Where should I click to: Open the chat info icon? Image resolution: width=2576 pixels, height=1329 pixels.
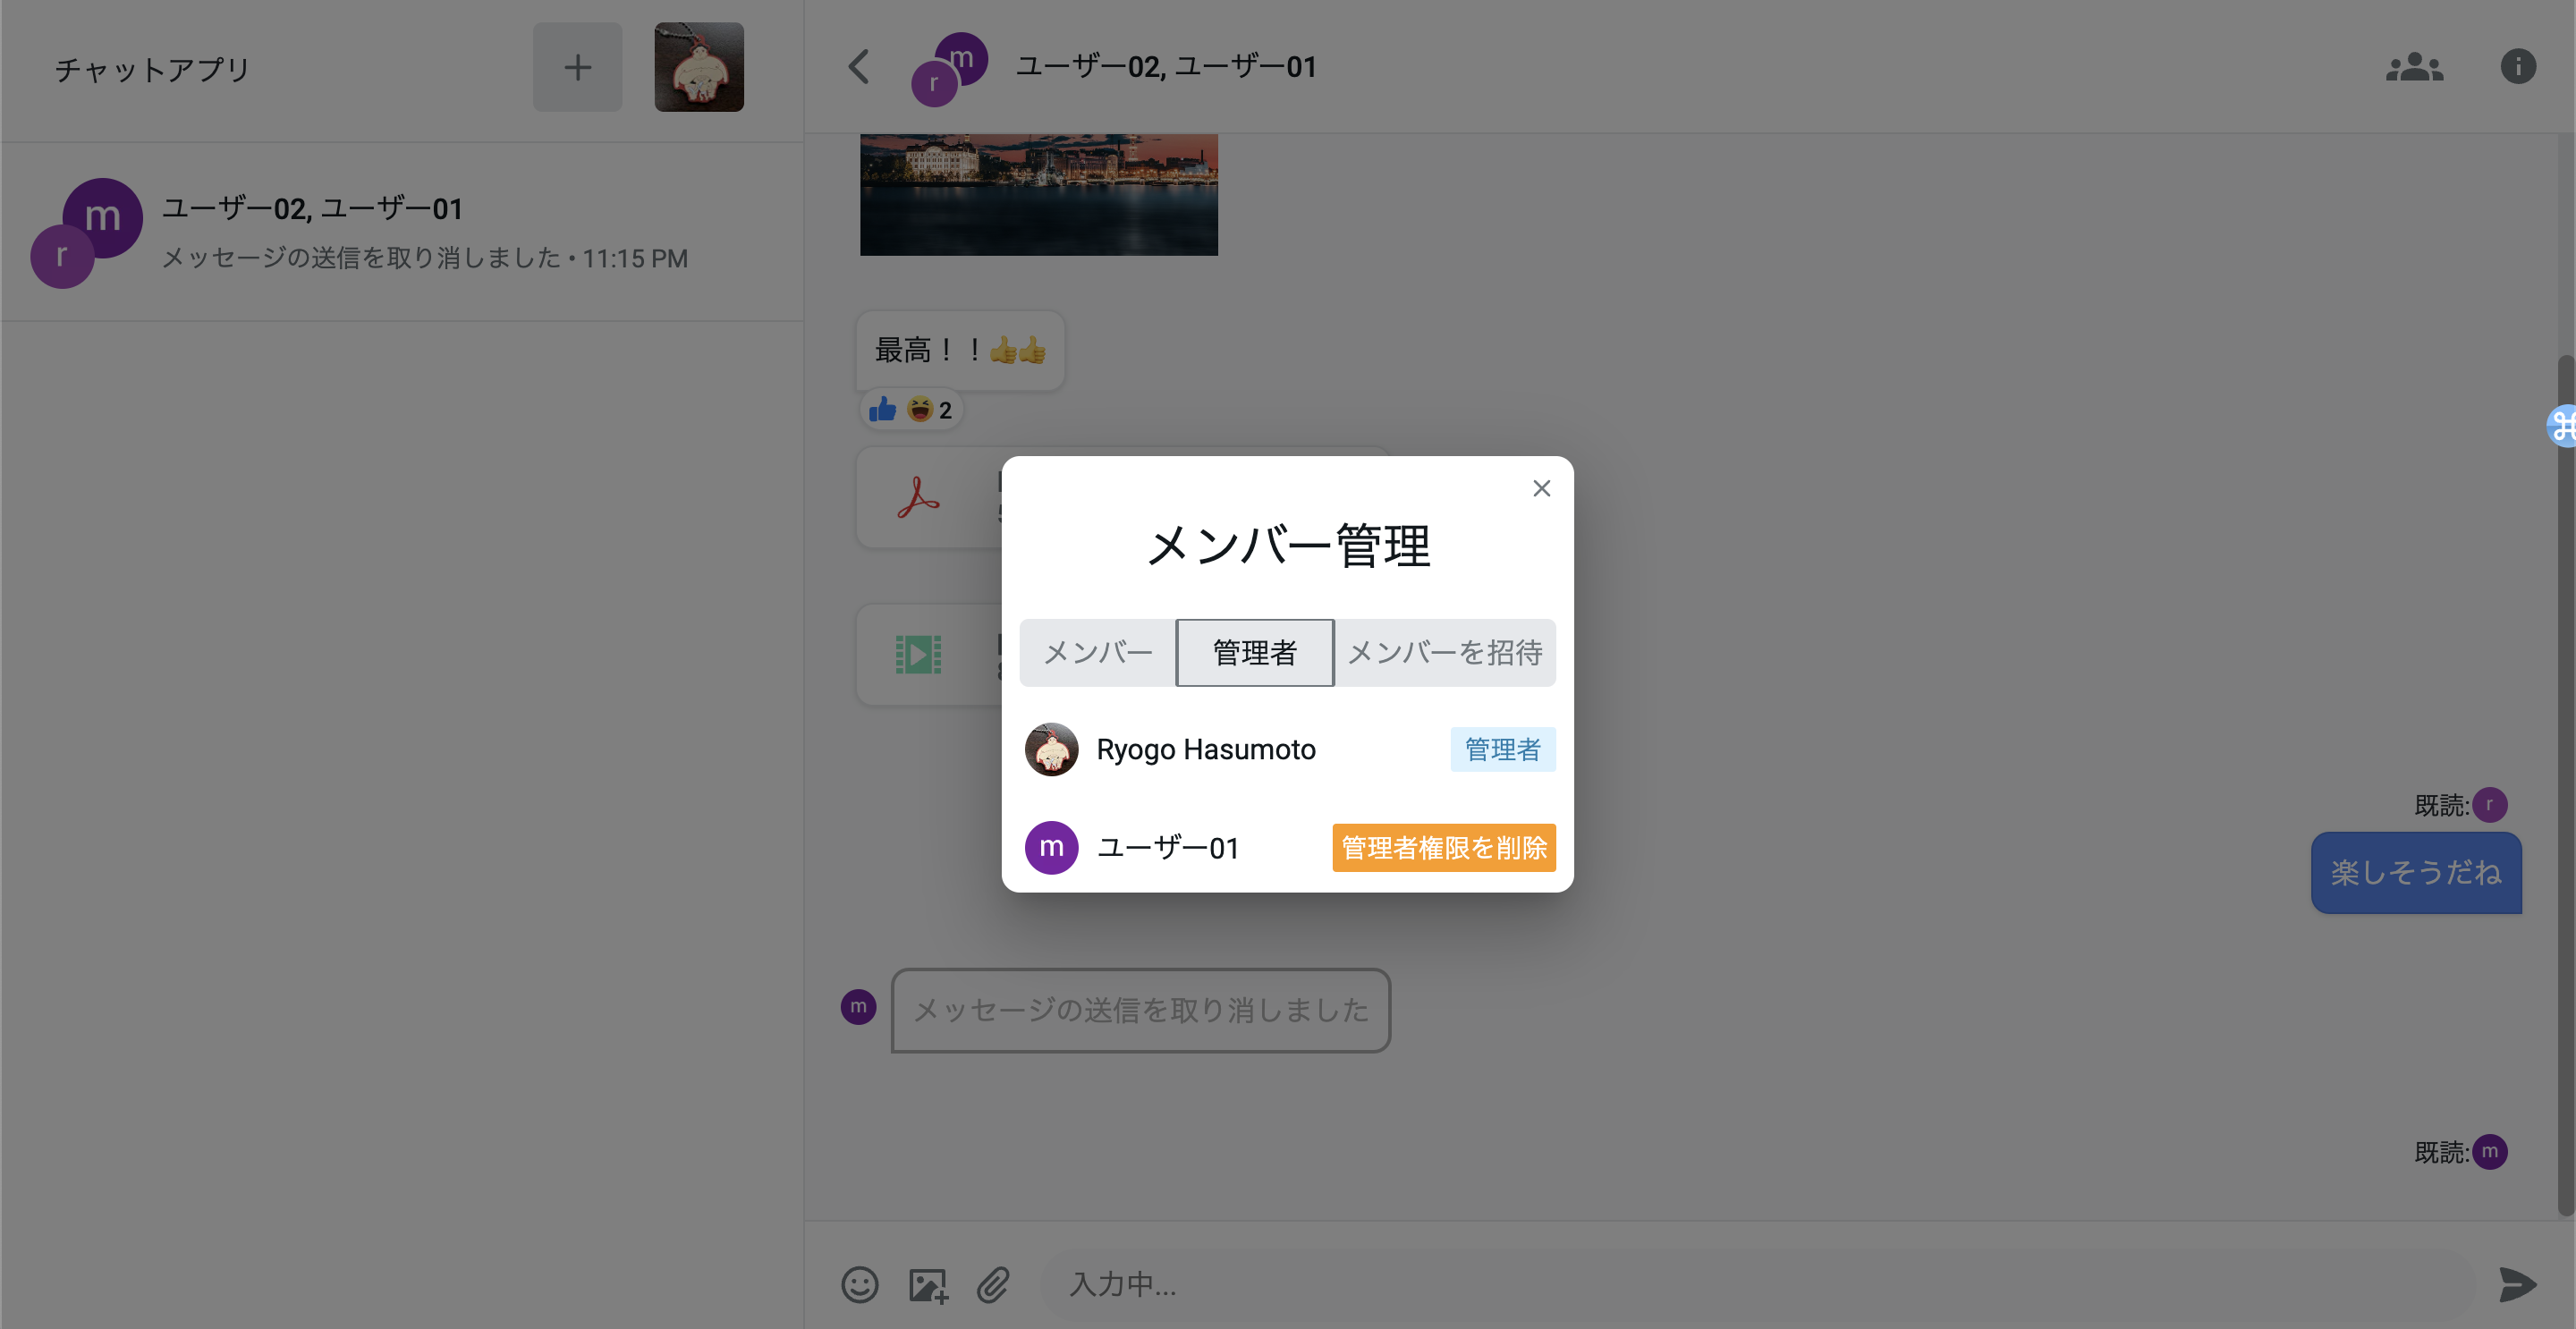click(2517, 67)
